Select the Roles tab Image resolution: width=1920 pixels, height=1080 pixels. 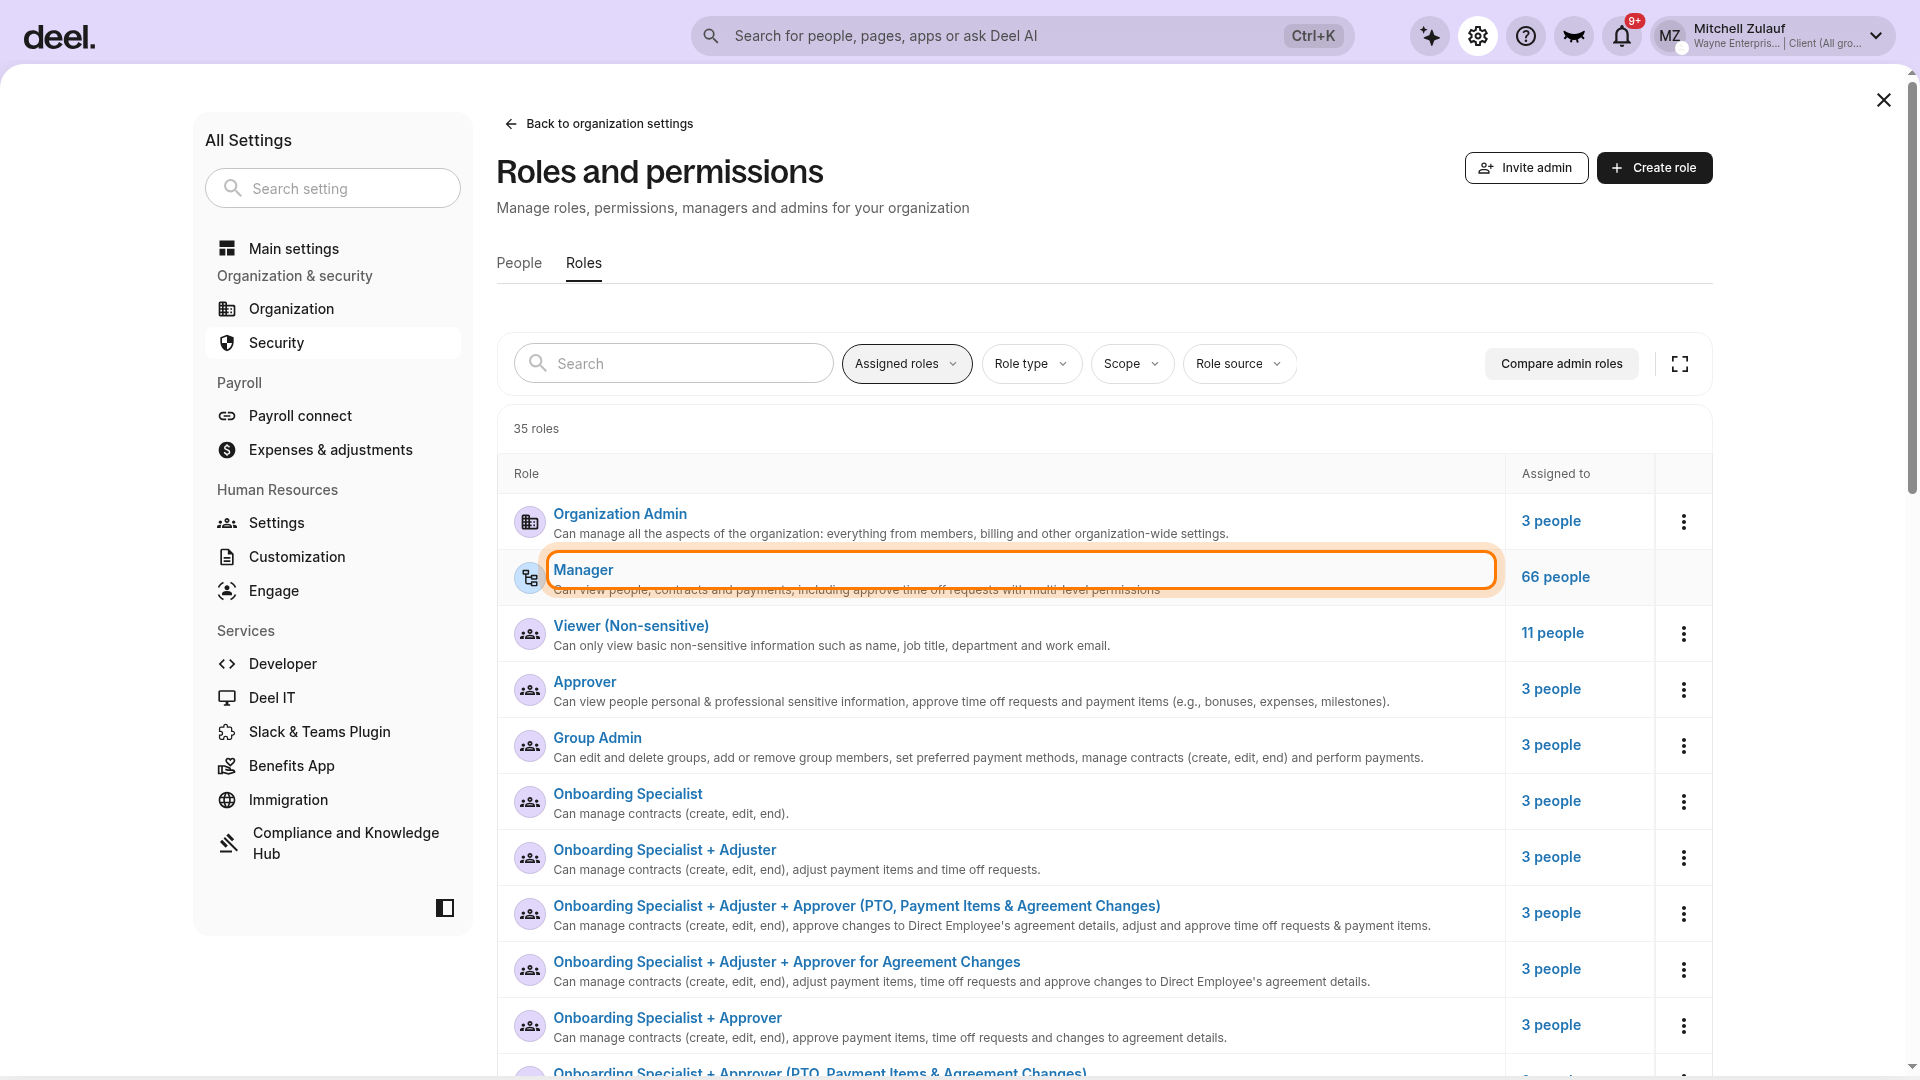584,263
